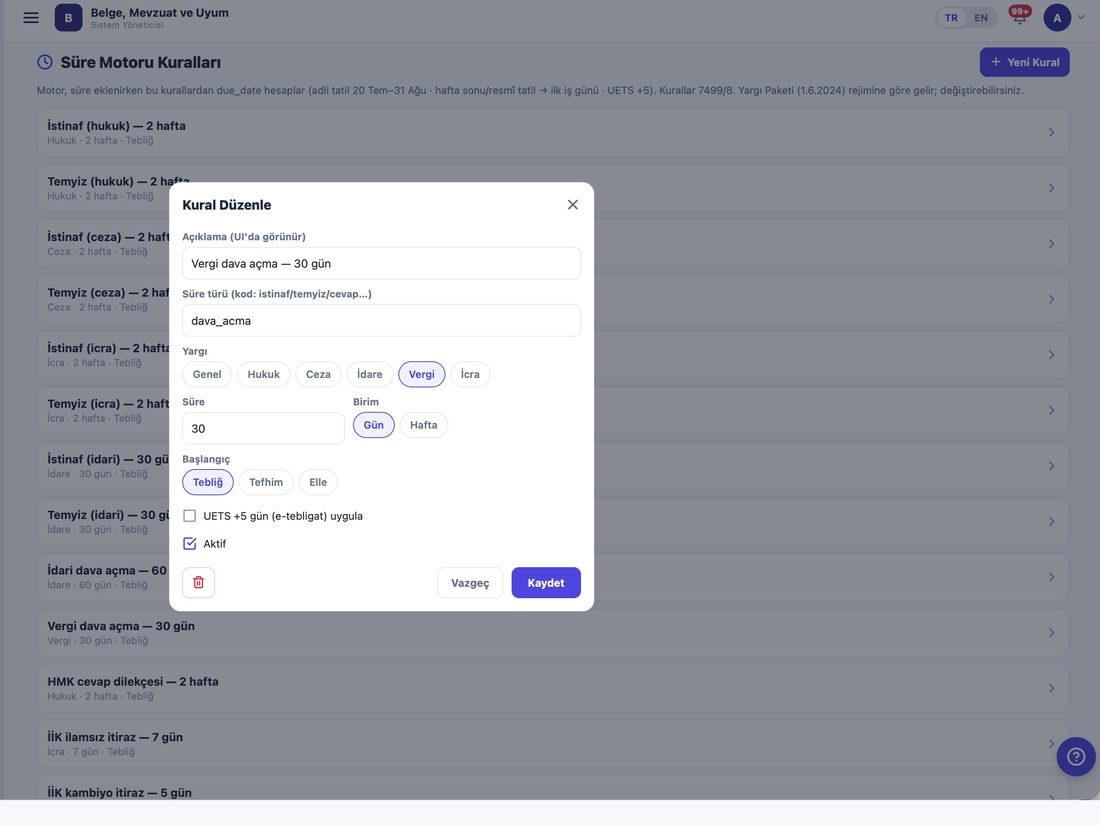The width and height of the screenshot is (1100, 825).
Task: Open the hamburger navigation menu
Action: pos(31,18)
